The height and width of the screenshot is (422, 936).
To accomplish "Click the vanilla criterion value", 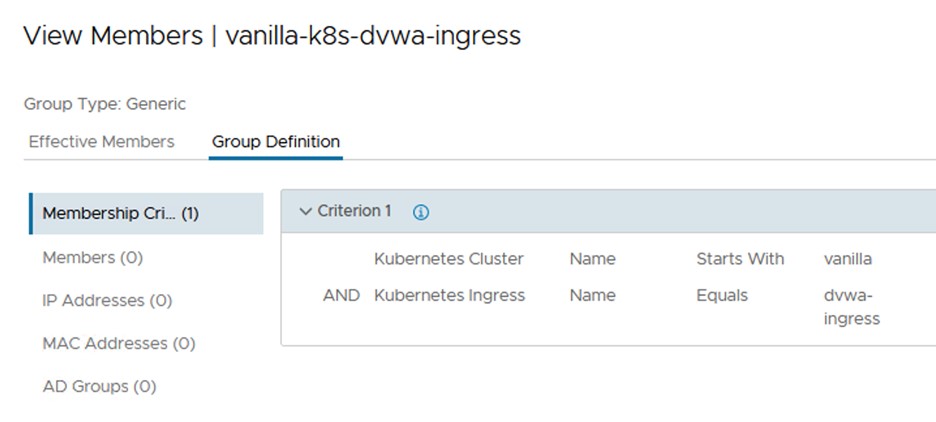I will [x=848, y=259].
